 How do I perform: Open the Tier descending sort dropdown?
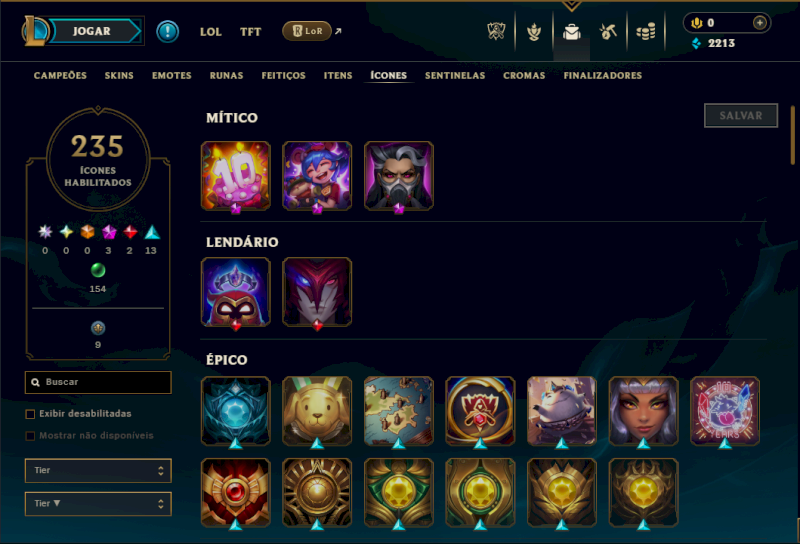click(98, 504)
